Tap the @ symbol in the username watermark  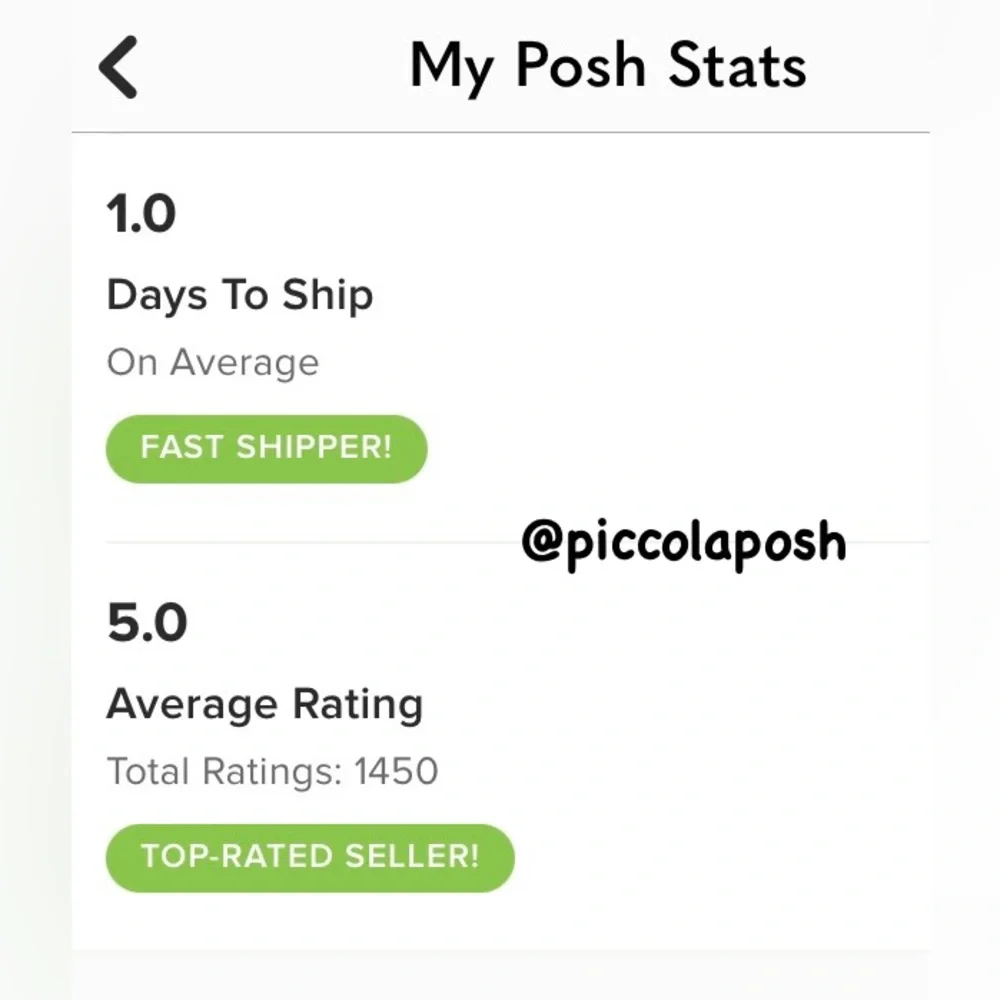[541, 541]
